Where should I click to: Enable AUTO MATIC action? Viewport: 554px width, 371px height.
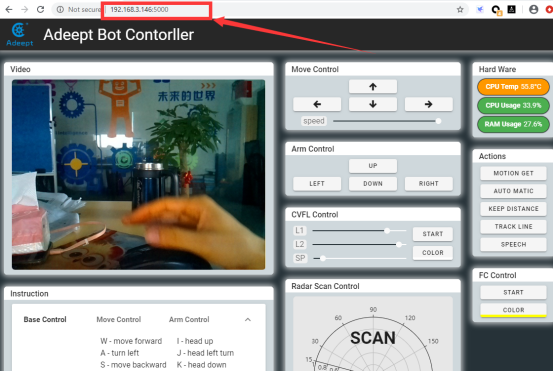[x=513, y=191]
